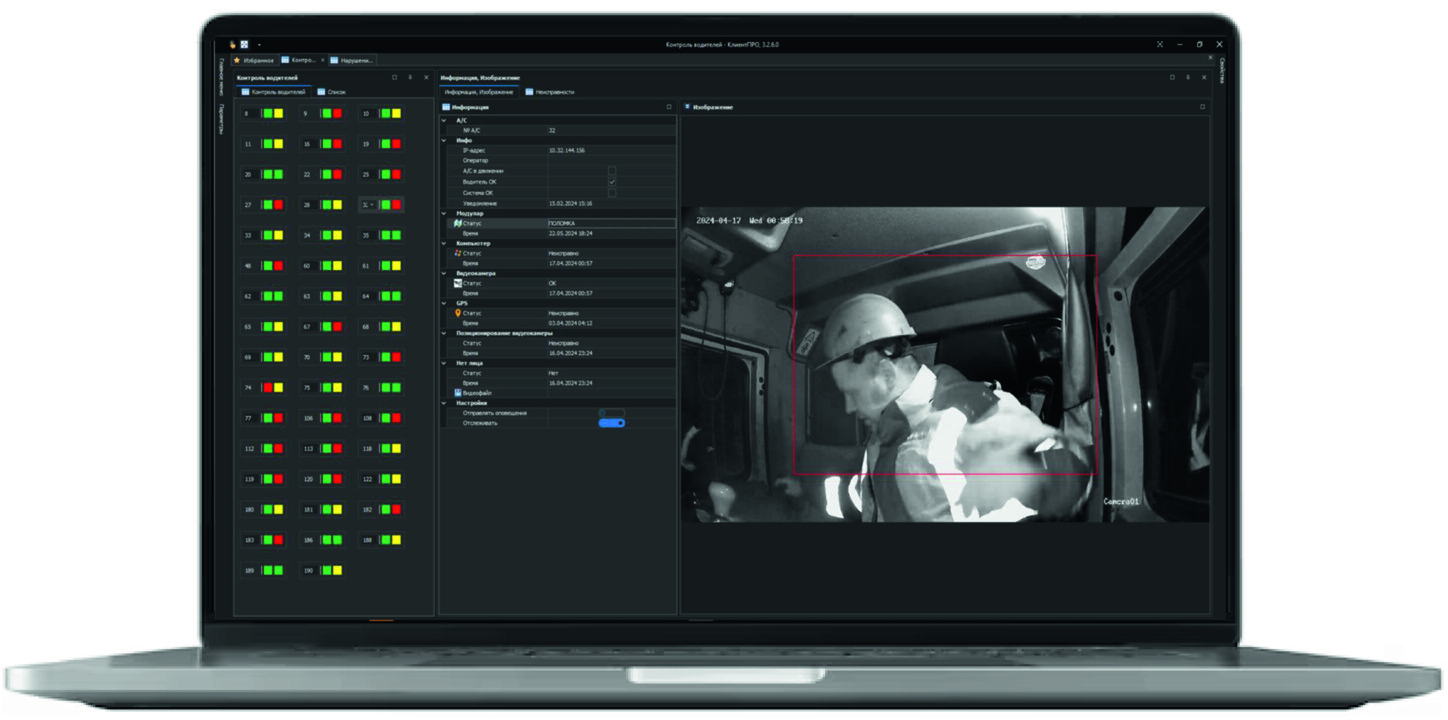Collapse the Модулар group

click(x=445, y=213)
